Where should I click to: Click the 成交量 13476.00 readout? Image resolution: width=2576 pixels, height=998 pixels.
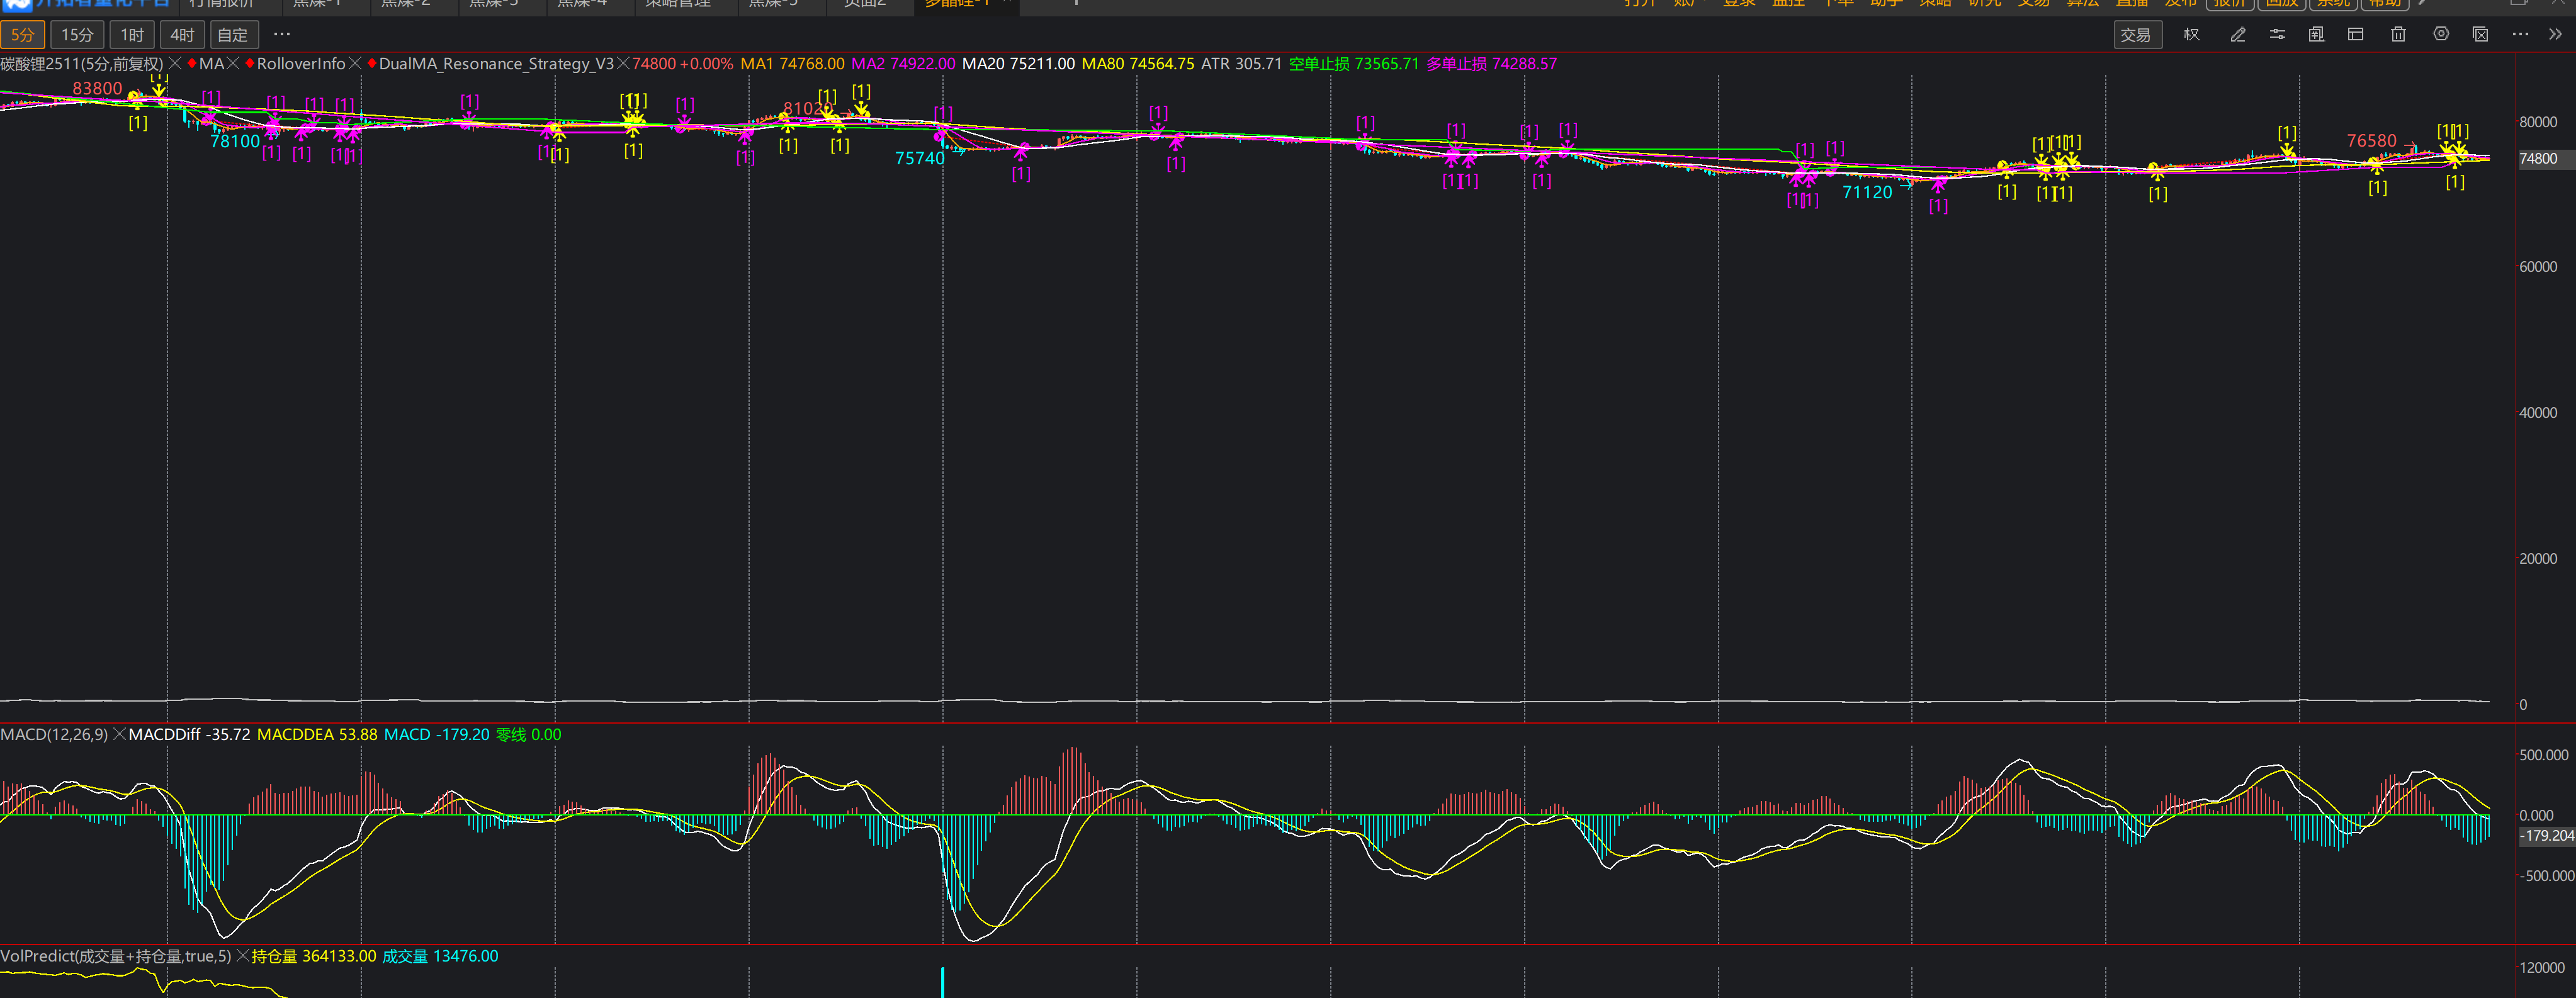440,957
